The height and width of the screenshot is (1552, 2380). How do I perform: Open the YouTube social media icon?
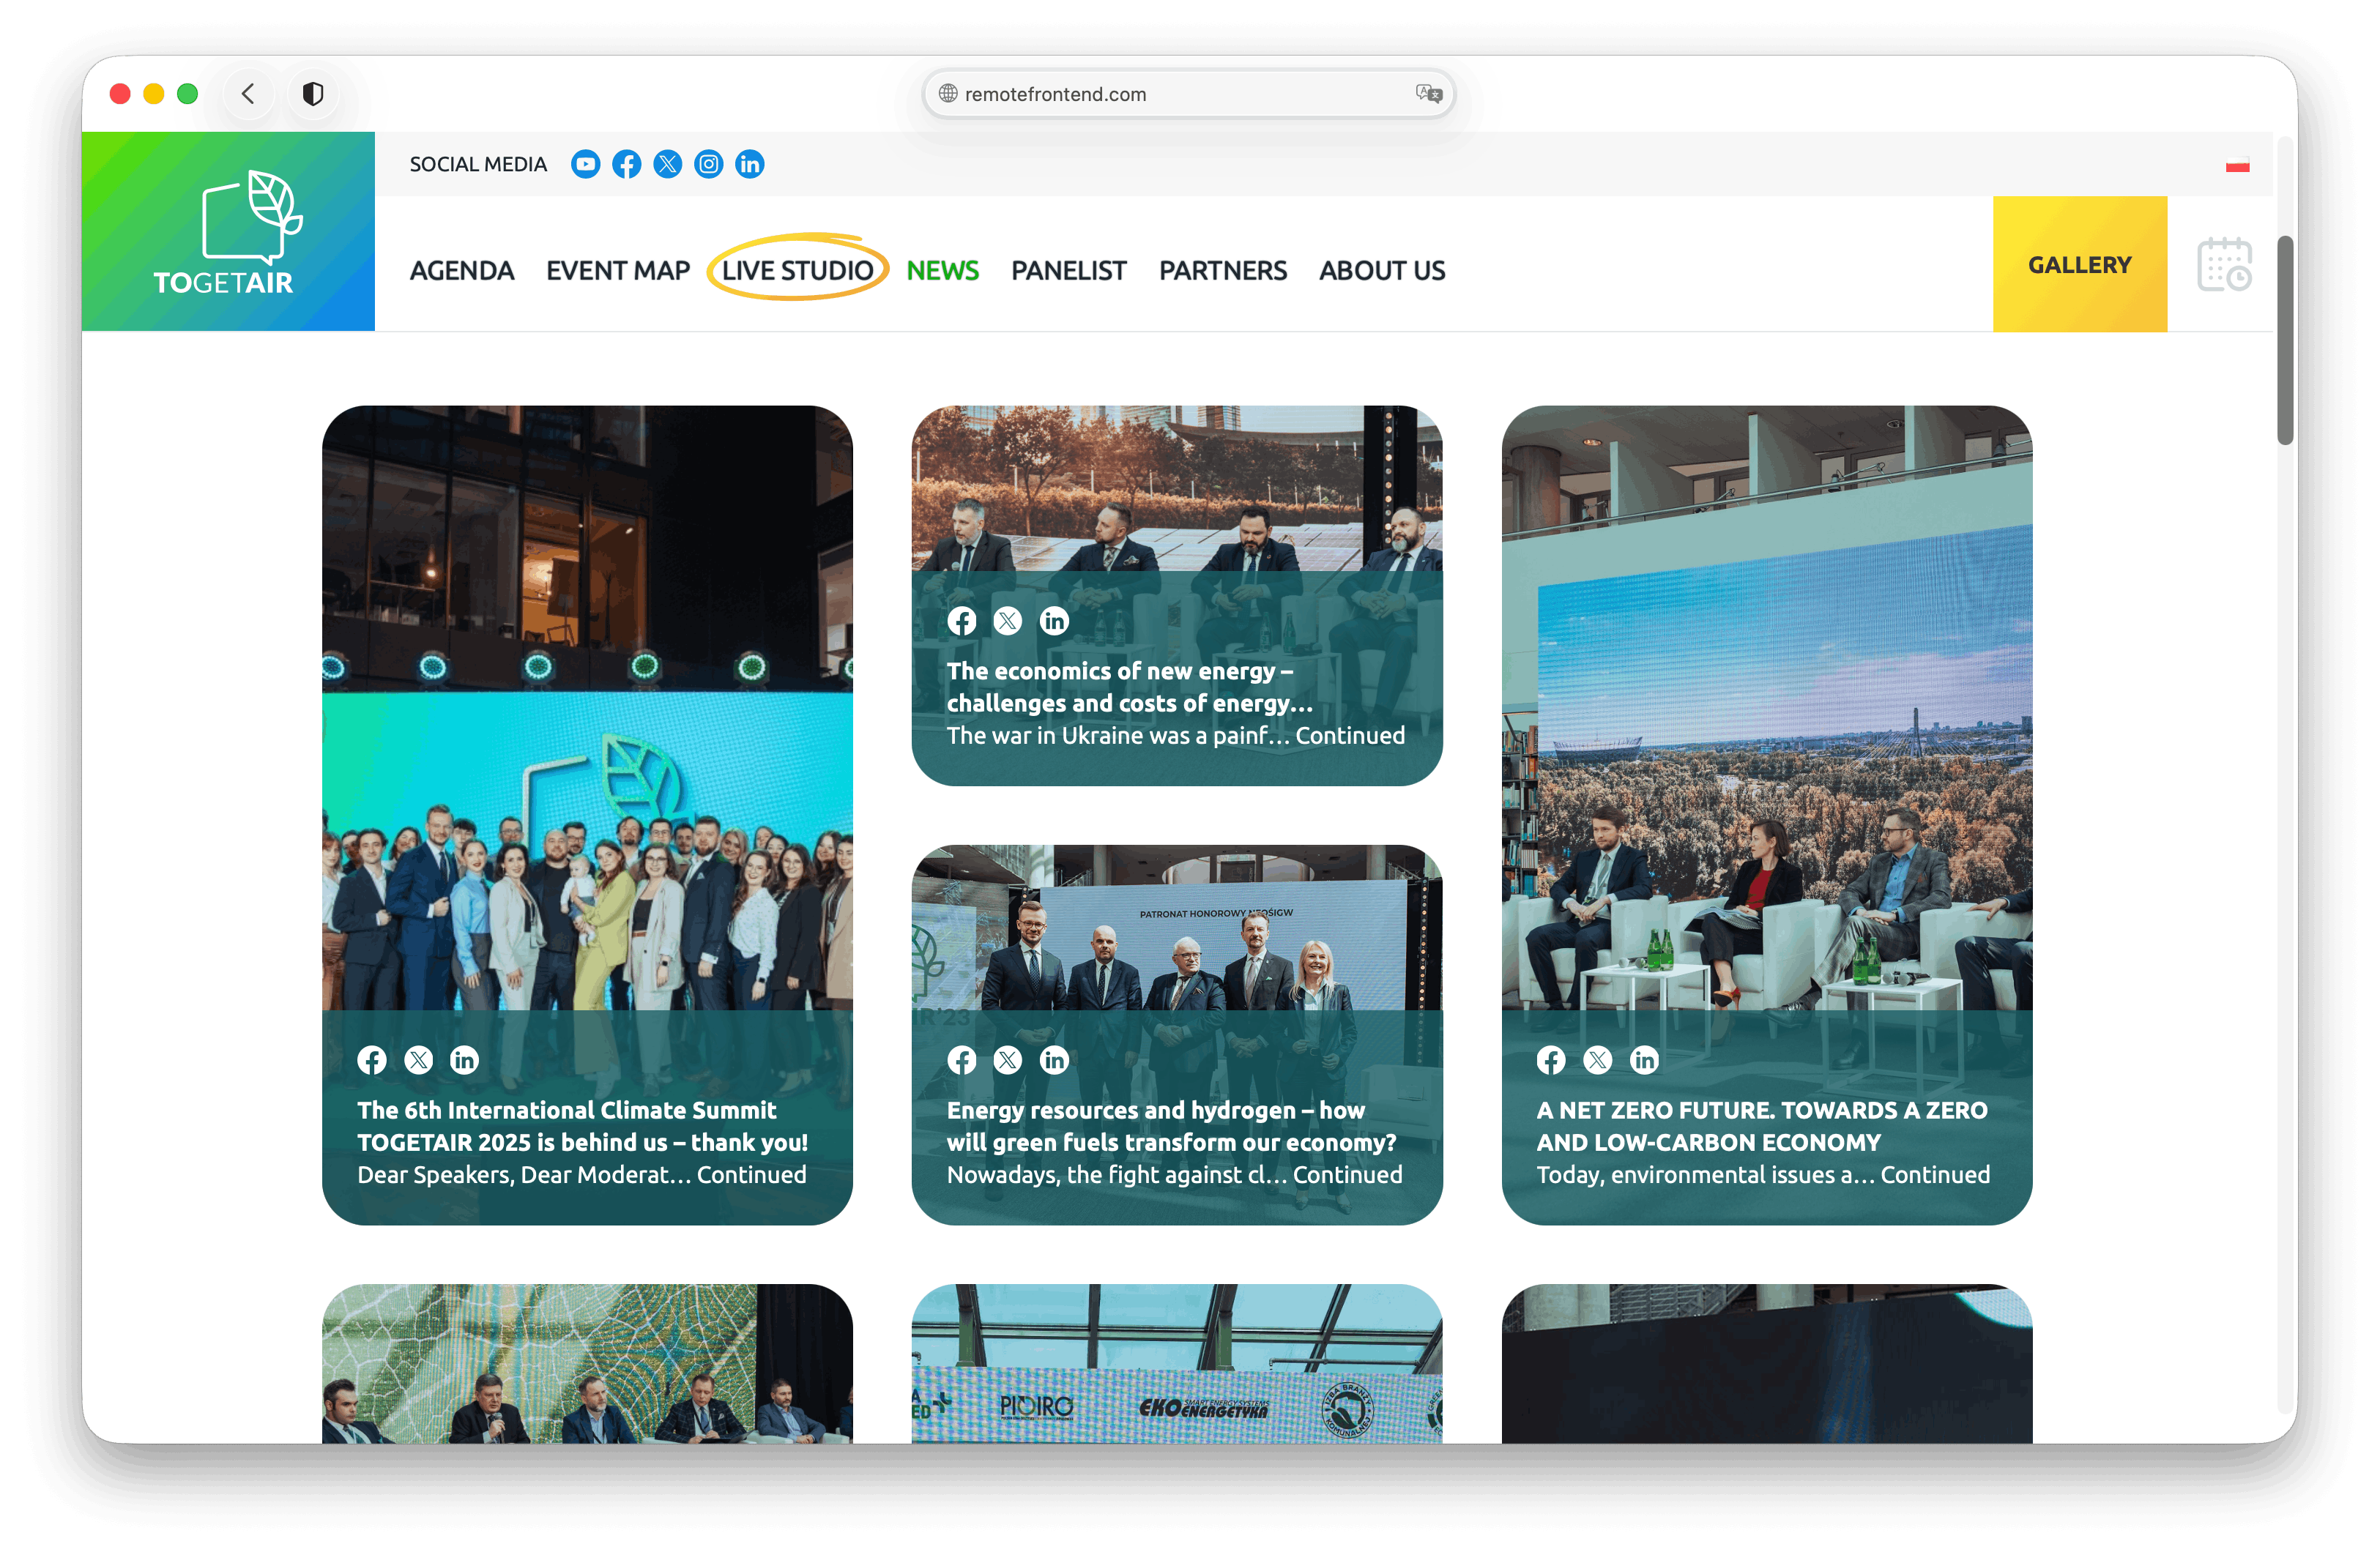tap(585, 164)
